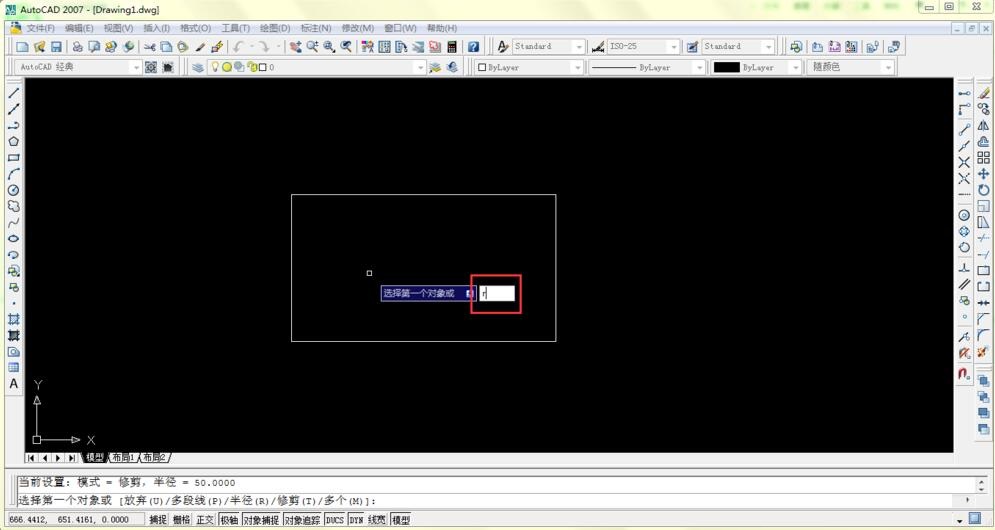
Task: Select the Move tool in modify toolbar
Action: [x=983, y=174]
